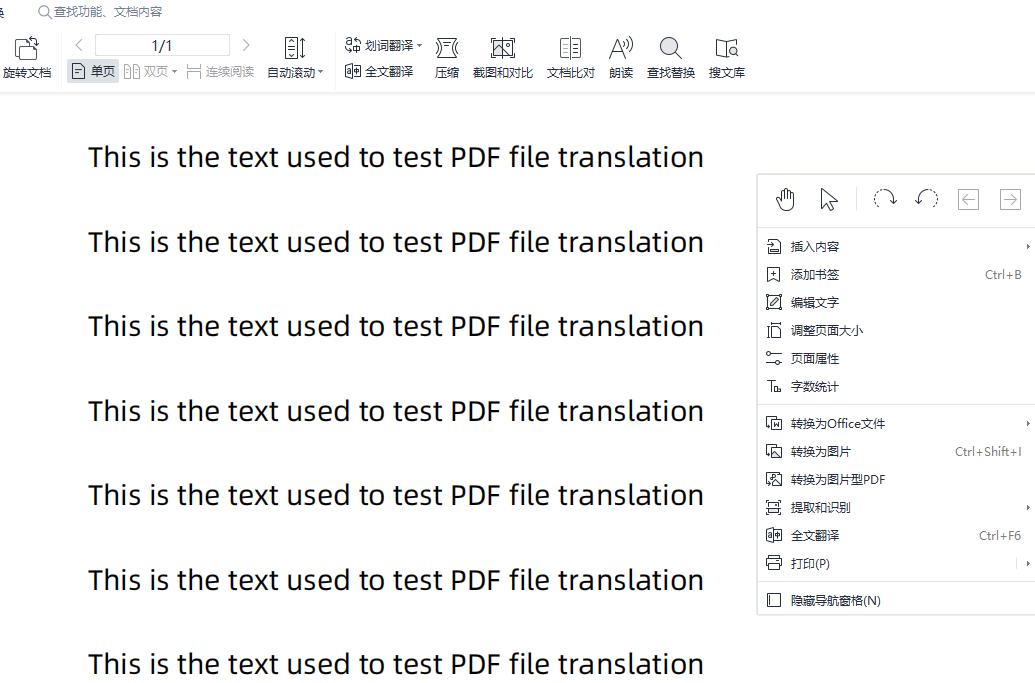1035x683 pixels.
Task: Go to next page arrow
Action: tap(246, 45)
